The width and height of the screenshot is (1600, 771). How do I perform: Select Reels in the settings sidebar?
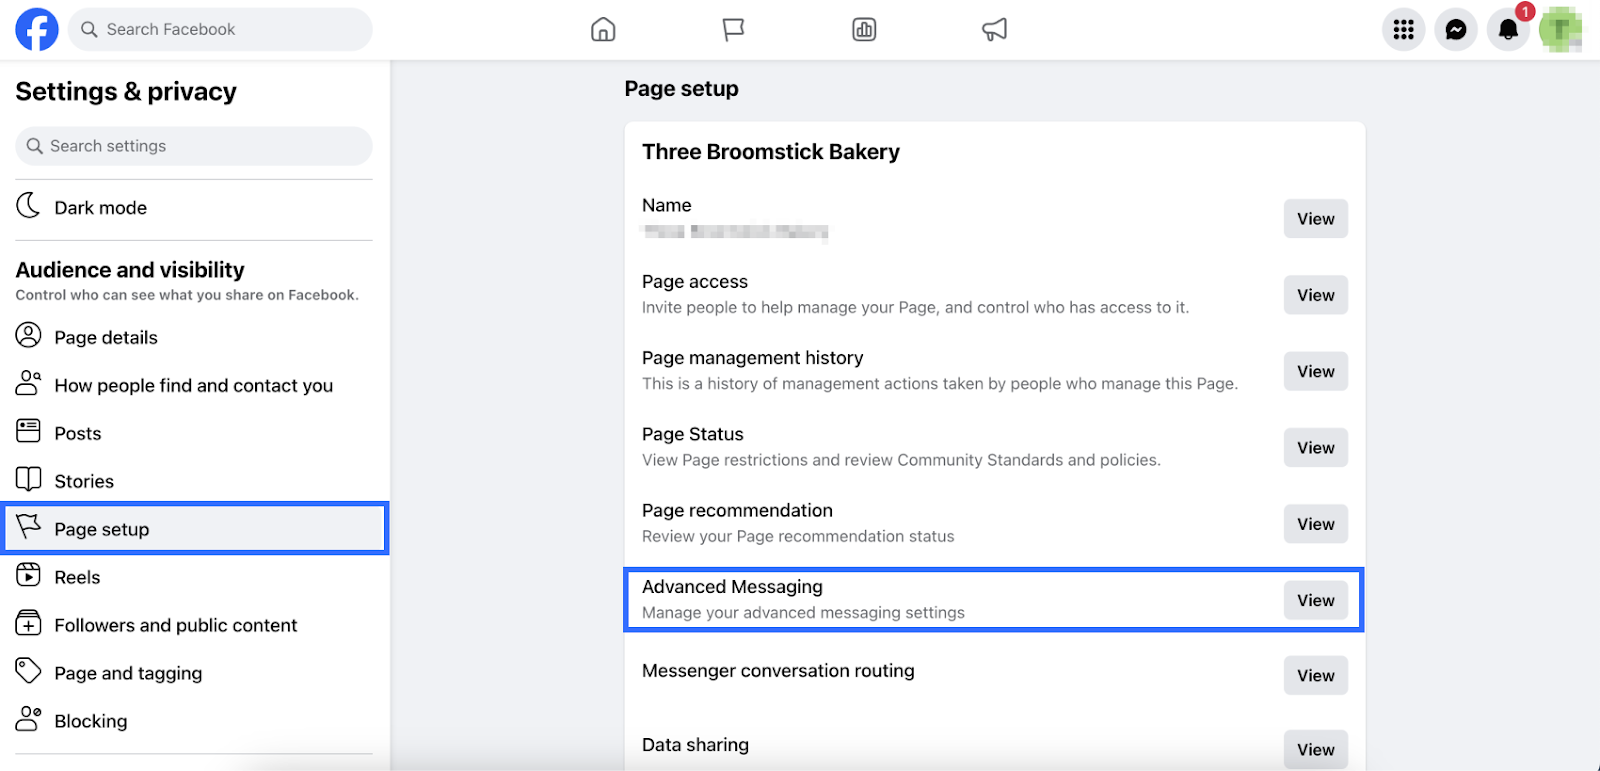coord(77,578)
